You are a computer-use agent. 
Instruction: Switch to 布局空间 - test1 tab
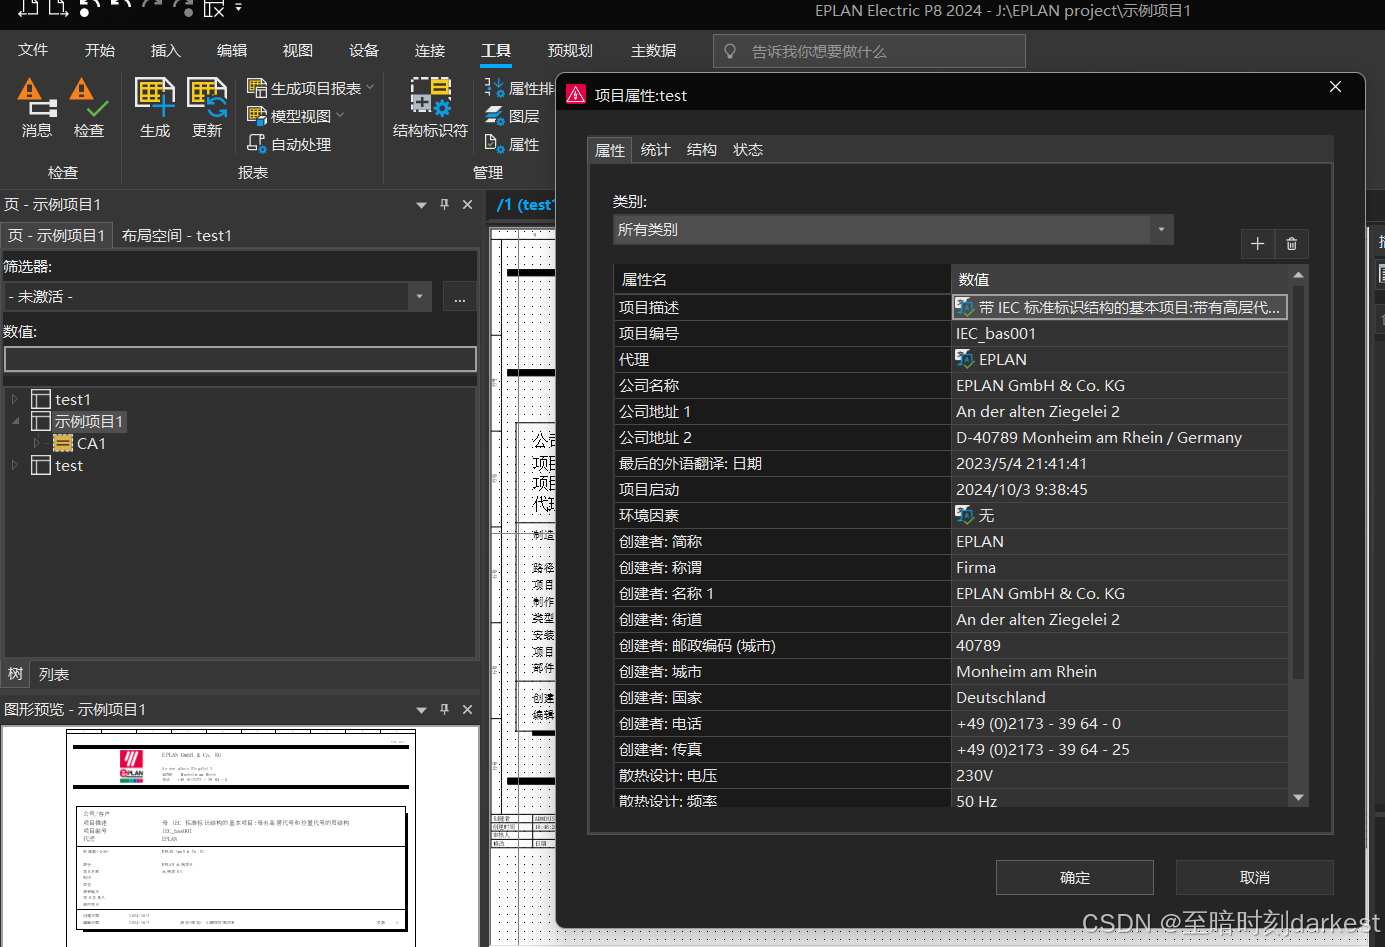coord(177,235)
